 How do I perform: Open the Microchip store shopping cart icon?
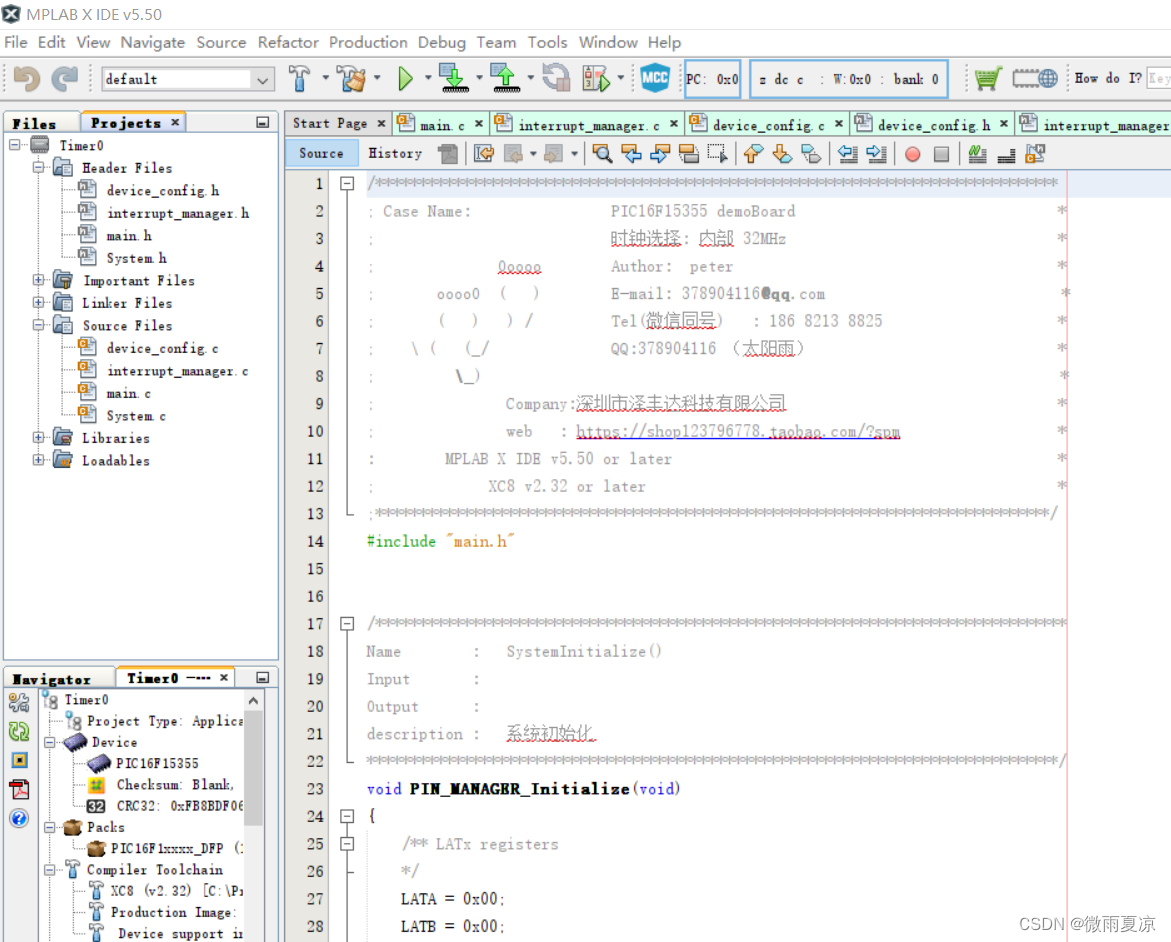click(987, 78)
